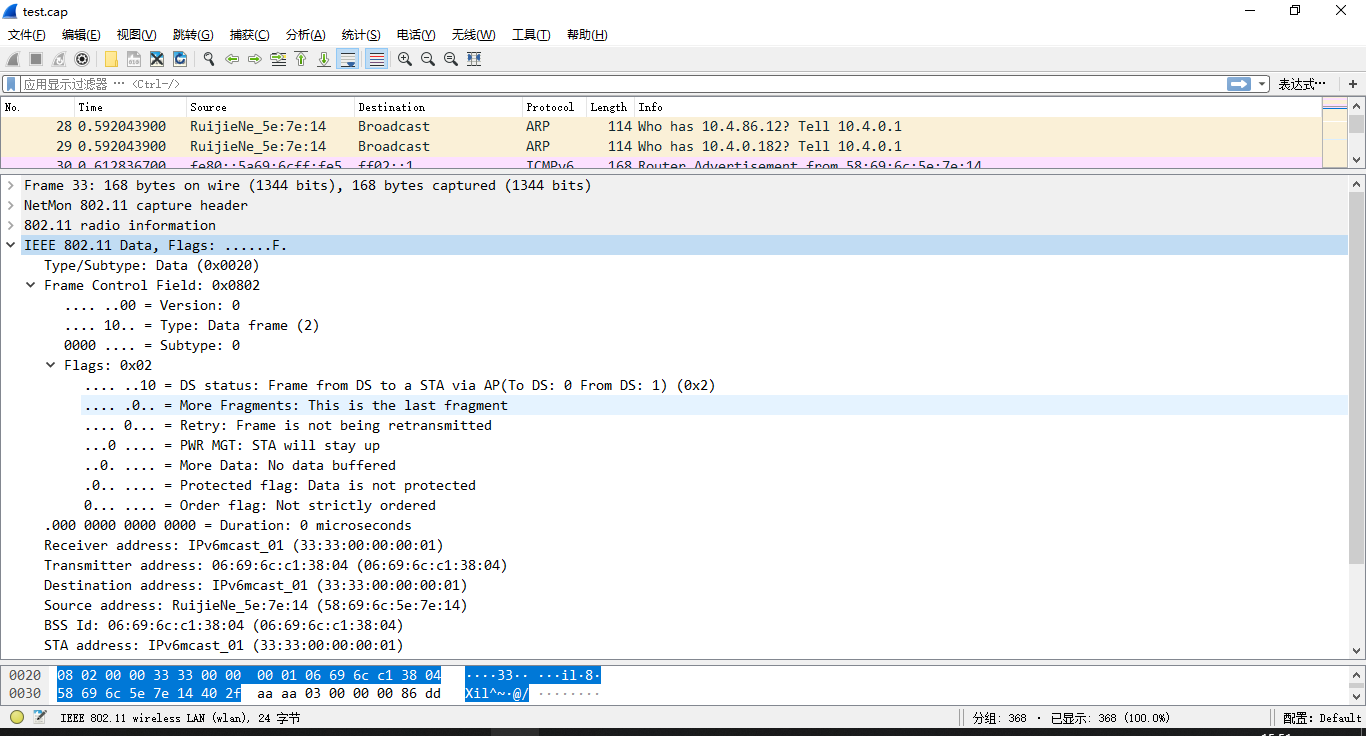Viewport: 1366px width, 736px height.
Task: Open the 无线 menu
Action: coord(471,34)
